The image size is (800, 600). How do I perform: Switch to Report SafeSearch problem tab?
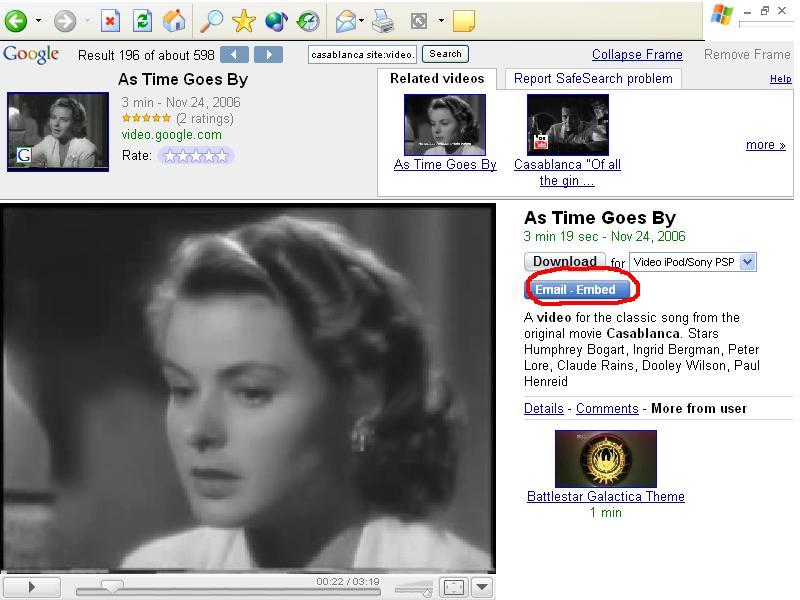tap(593, 79)
